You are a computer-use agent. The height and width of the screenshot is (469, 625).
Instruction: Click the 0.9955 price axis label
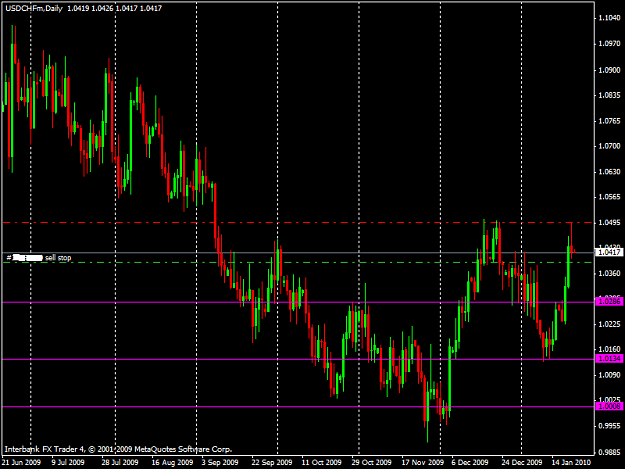click(x=609, y=426)
